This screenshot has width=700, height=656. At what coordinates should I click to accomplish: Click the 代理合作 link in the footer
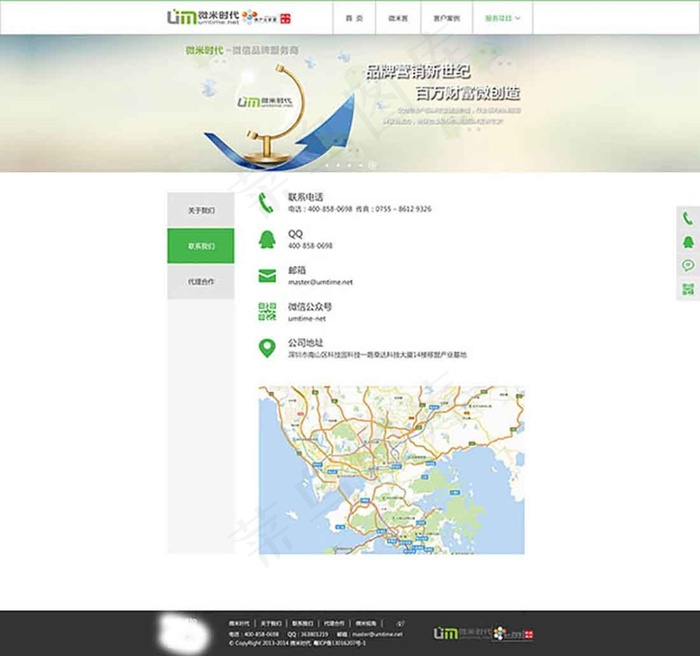click(x=334, y=623)
